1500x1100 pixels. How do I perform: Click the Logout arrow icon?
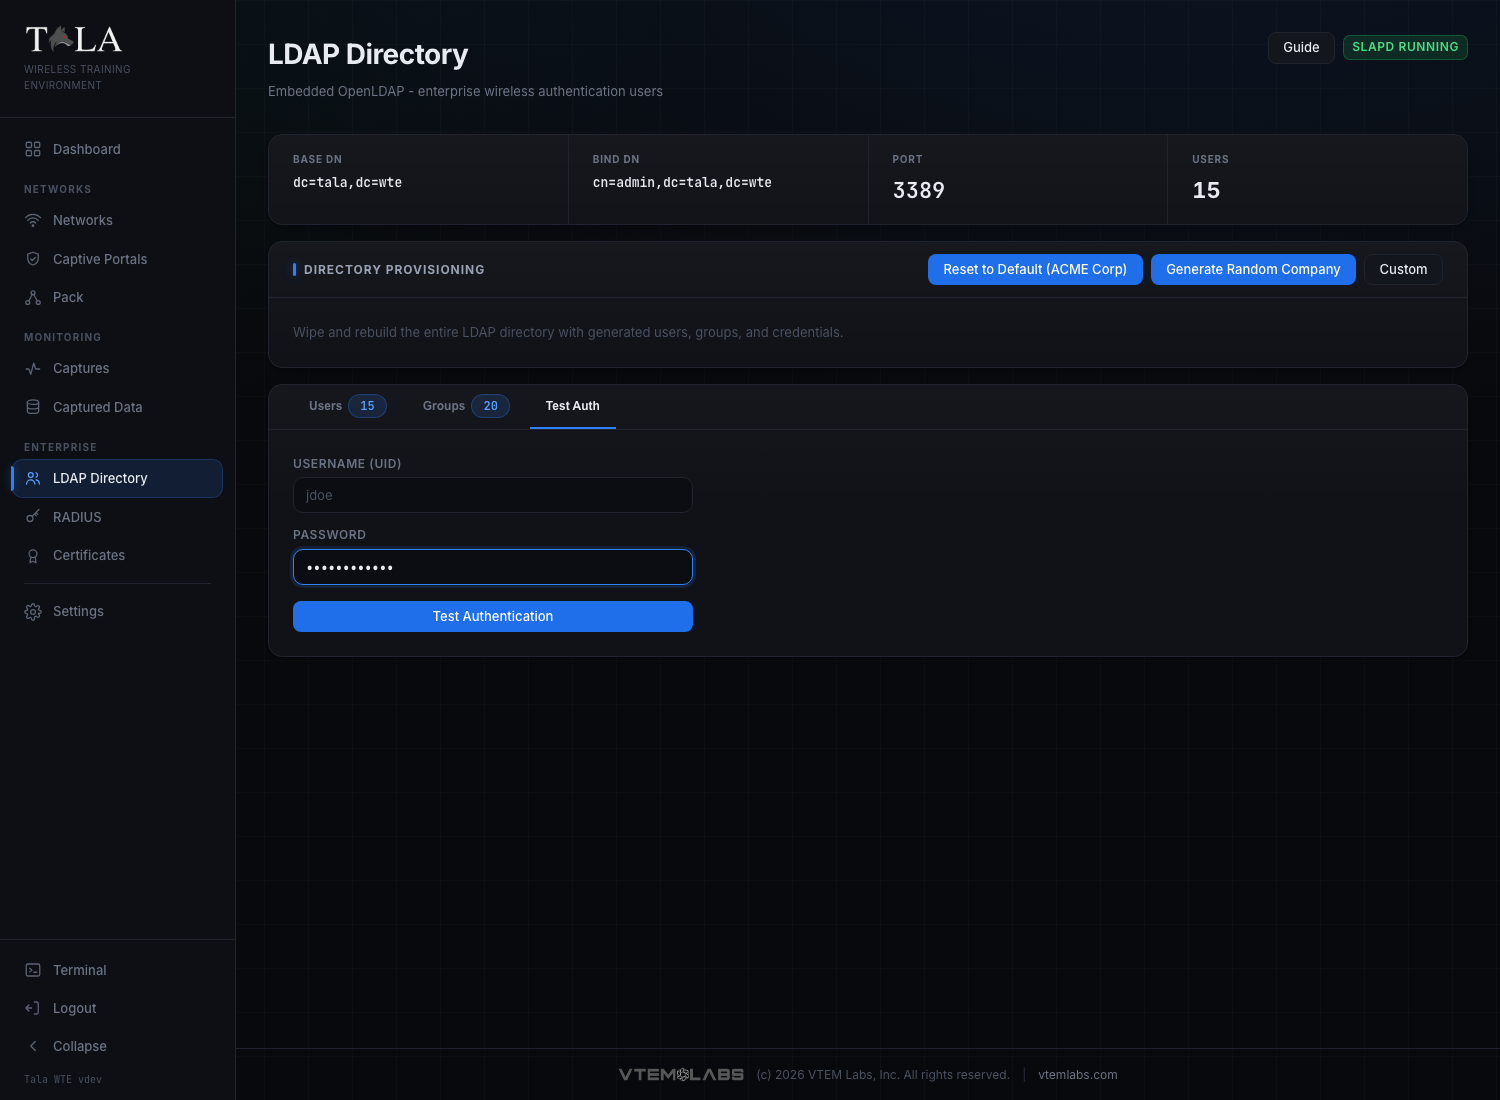(33, 1008)
